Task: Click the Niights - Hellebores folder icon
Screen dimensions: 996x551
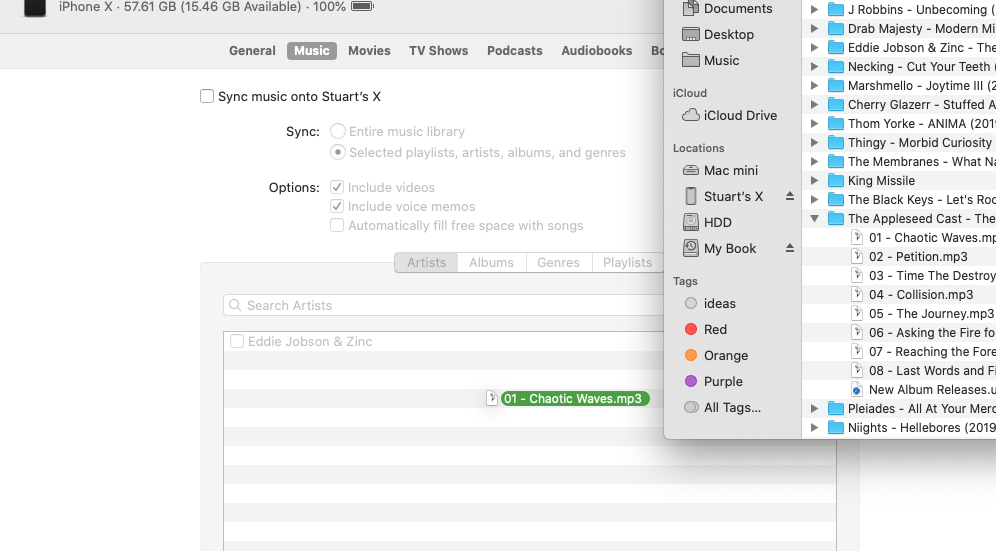Action: click(x=836, y=428)
